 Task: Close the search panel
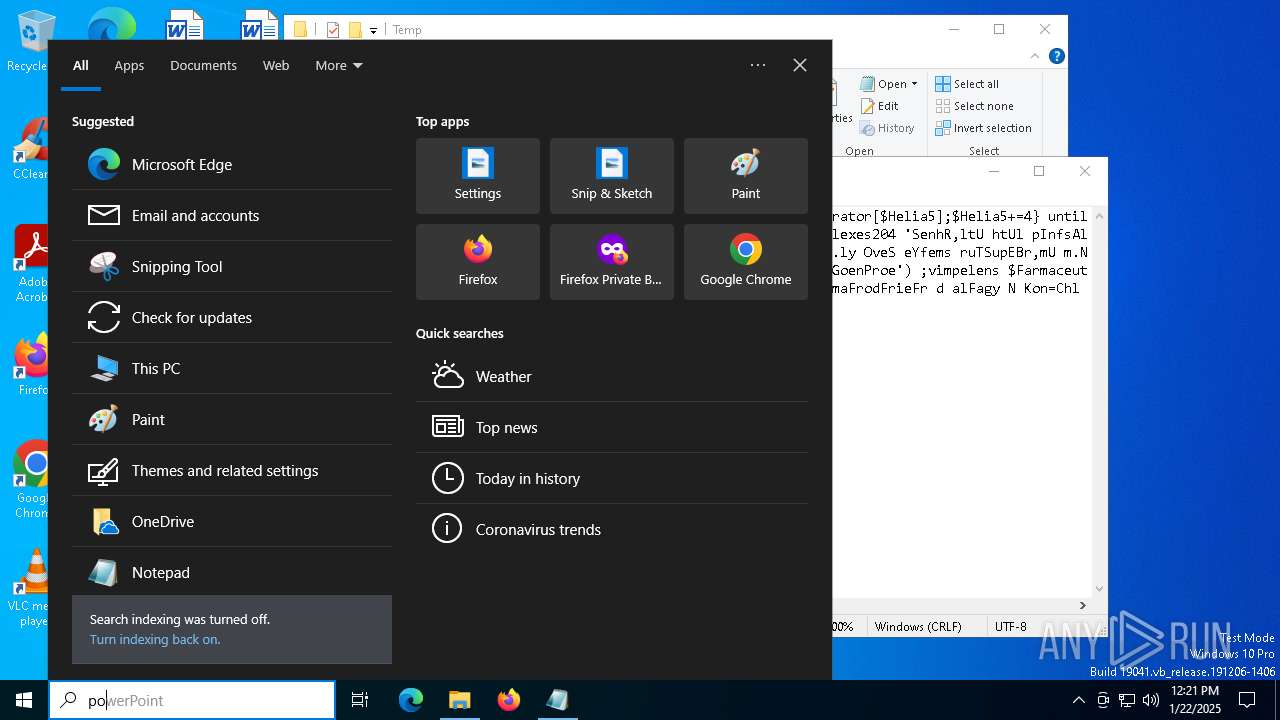(800, 65)
